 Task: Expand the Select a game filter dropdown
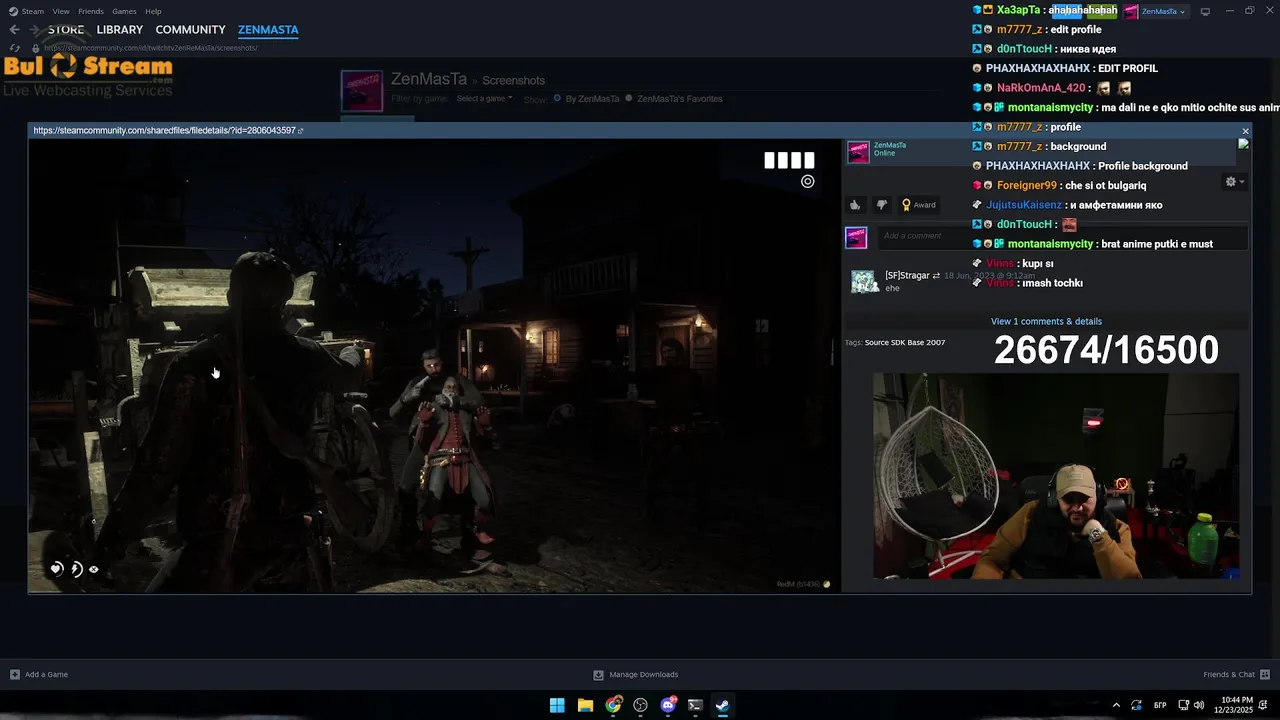(x=484, y=98)
